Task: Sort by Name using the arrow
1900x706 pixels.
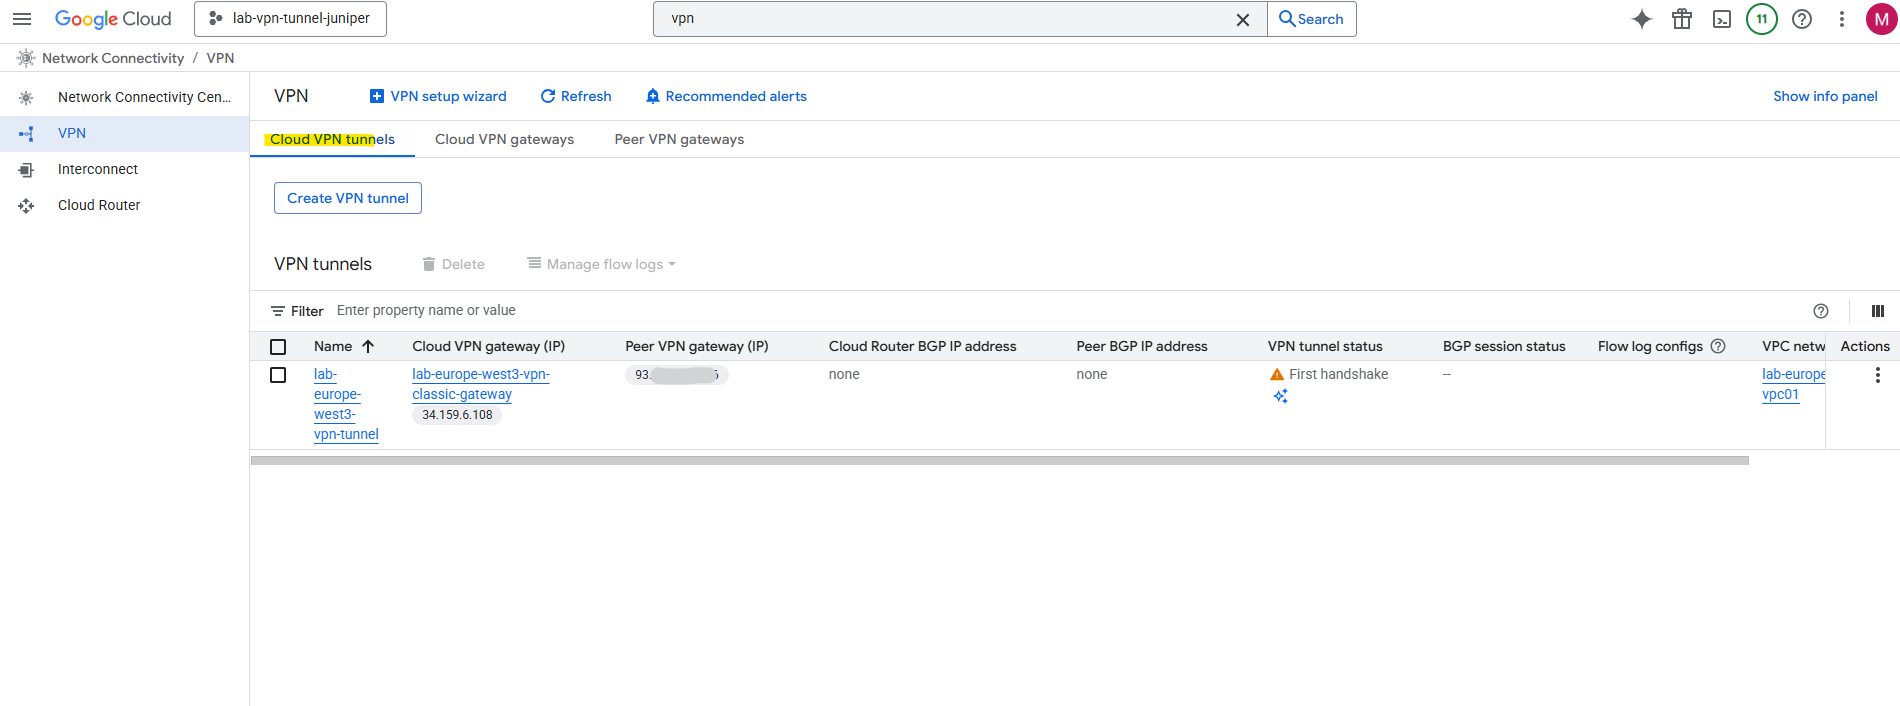Action: pyautogui.click(x=368, y=346)
